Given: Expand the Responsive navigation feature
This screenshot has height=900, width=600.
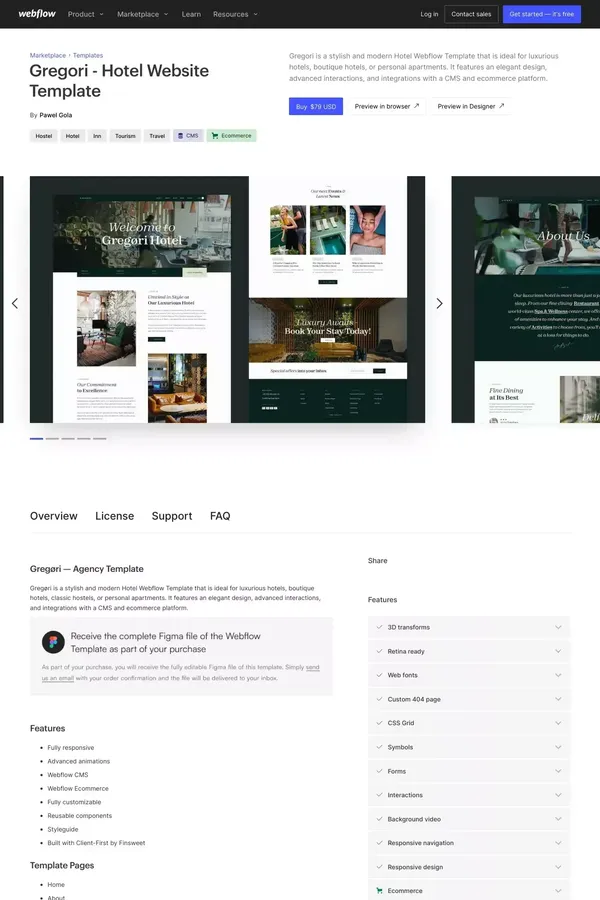Looking at the screenshot, I should pyautogui.click(x=469, y=843).
